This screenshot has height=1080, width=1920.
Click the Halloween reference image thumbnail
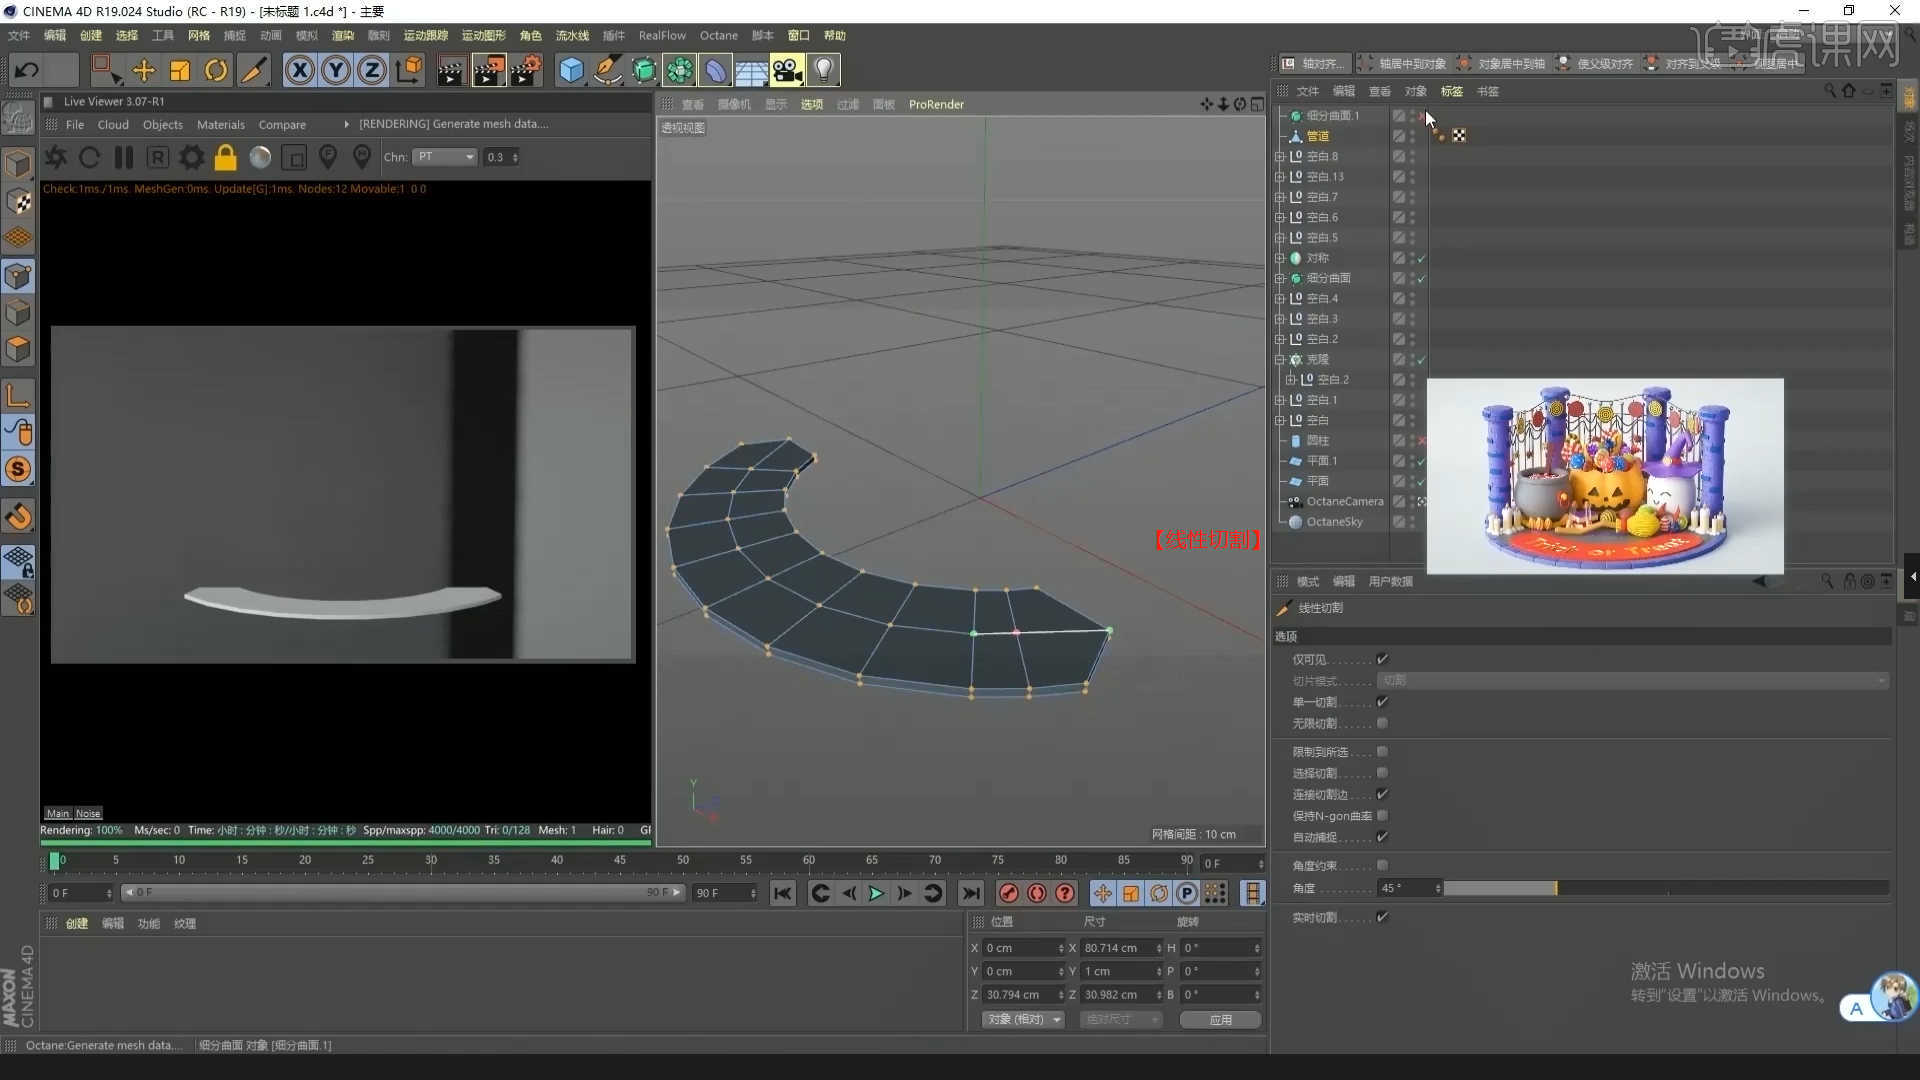pos(1604,476)
